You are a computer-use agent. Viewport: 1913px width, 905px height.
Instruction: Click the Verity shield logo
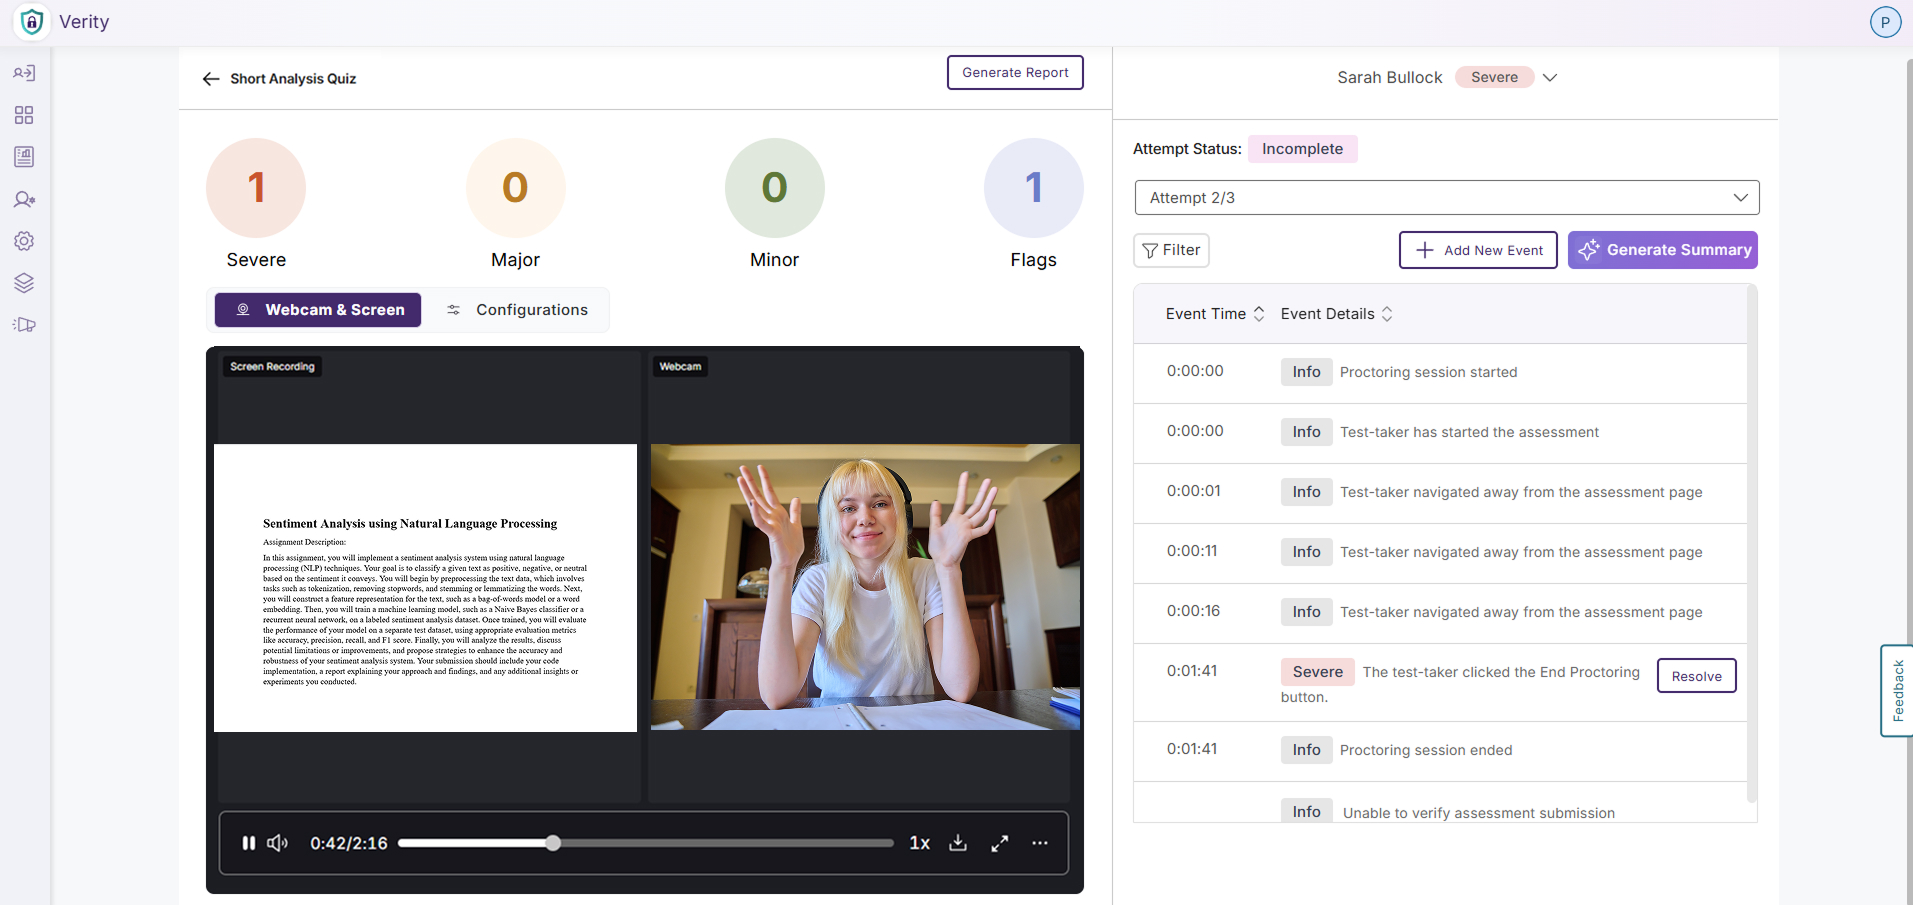32,22
